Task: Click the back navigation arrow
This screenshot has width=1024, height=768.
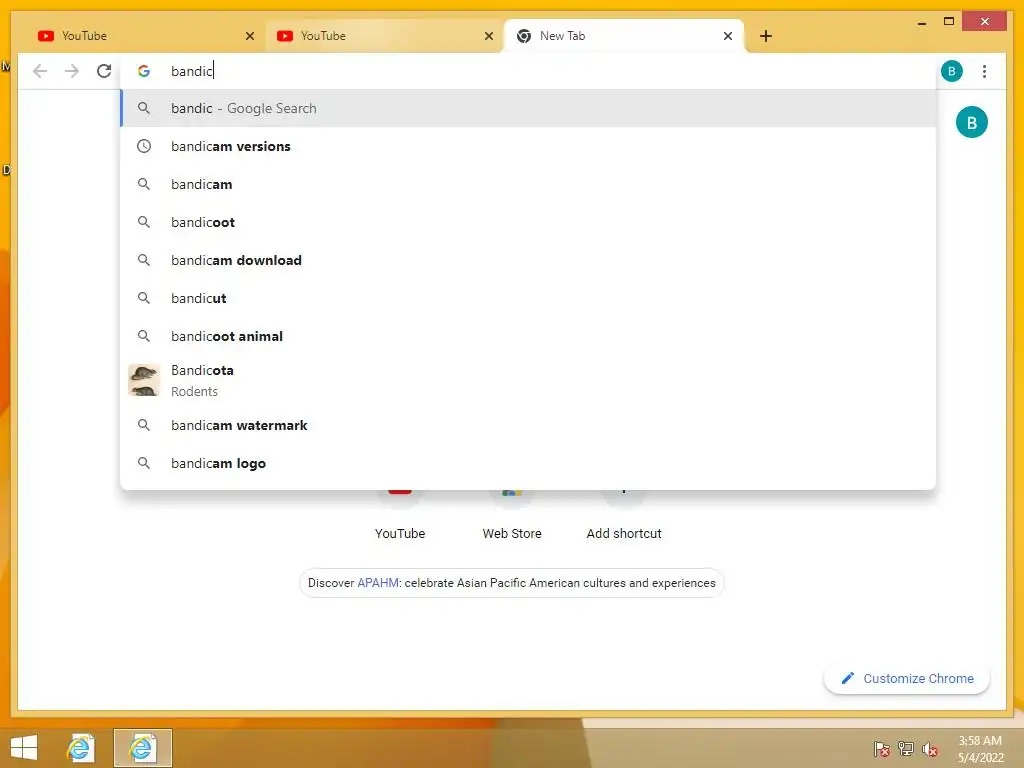Action: [x=40, y=71]
